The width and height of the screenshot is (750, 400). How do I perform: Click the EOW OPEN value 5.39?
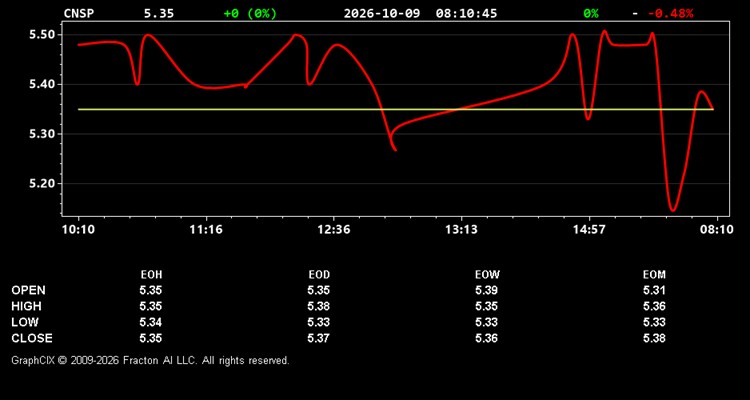[486, 290]
